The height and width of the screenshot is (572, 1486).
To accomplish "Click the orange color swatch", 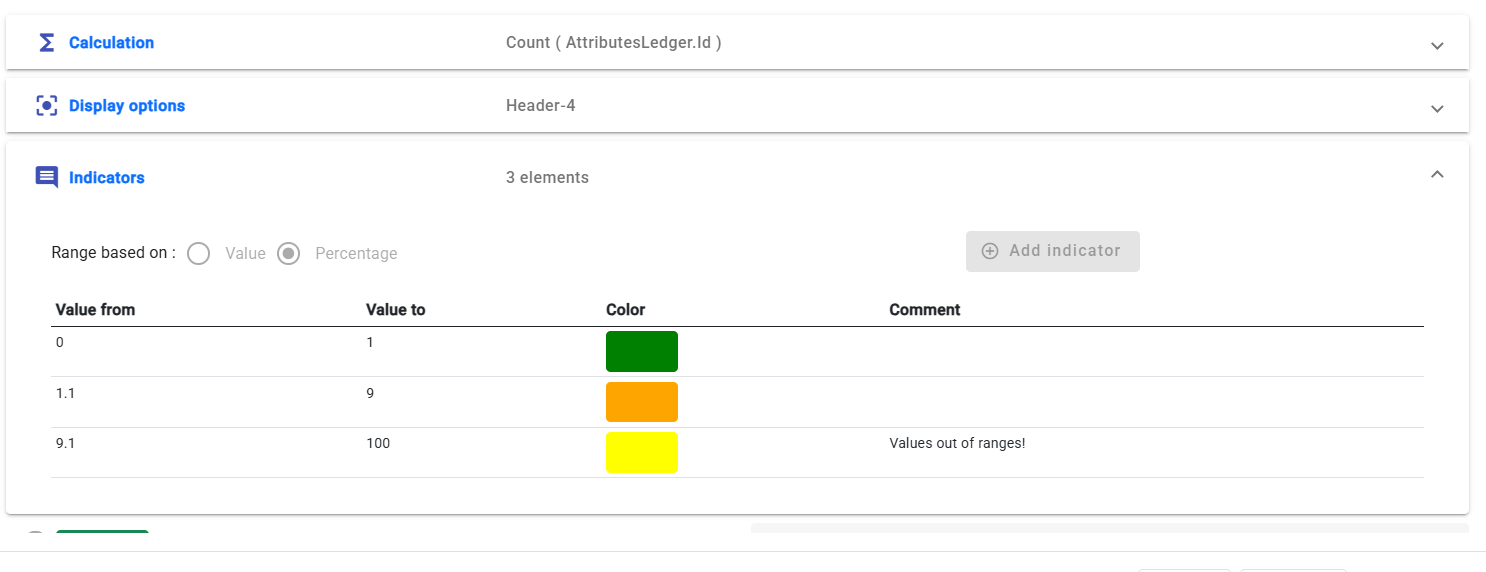I will 642,402.
